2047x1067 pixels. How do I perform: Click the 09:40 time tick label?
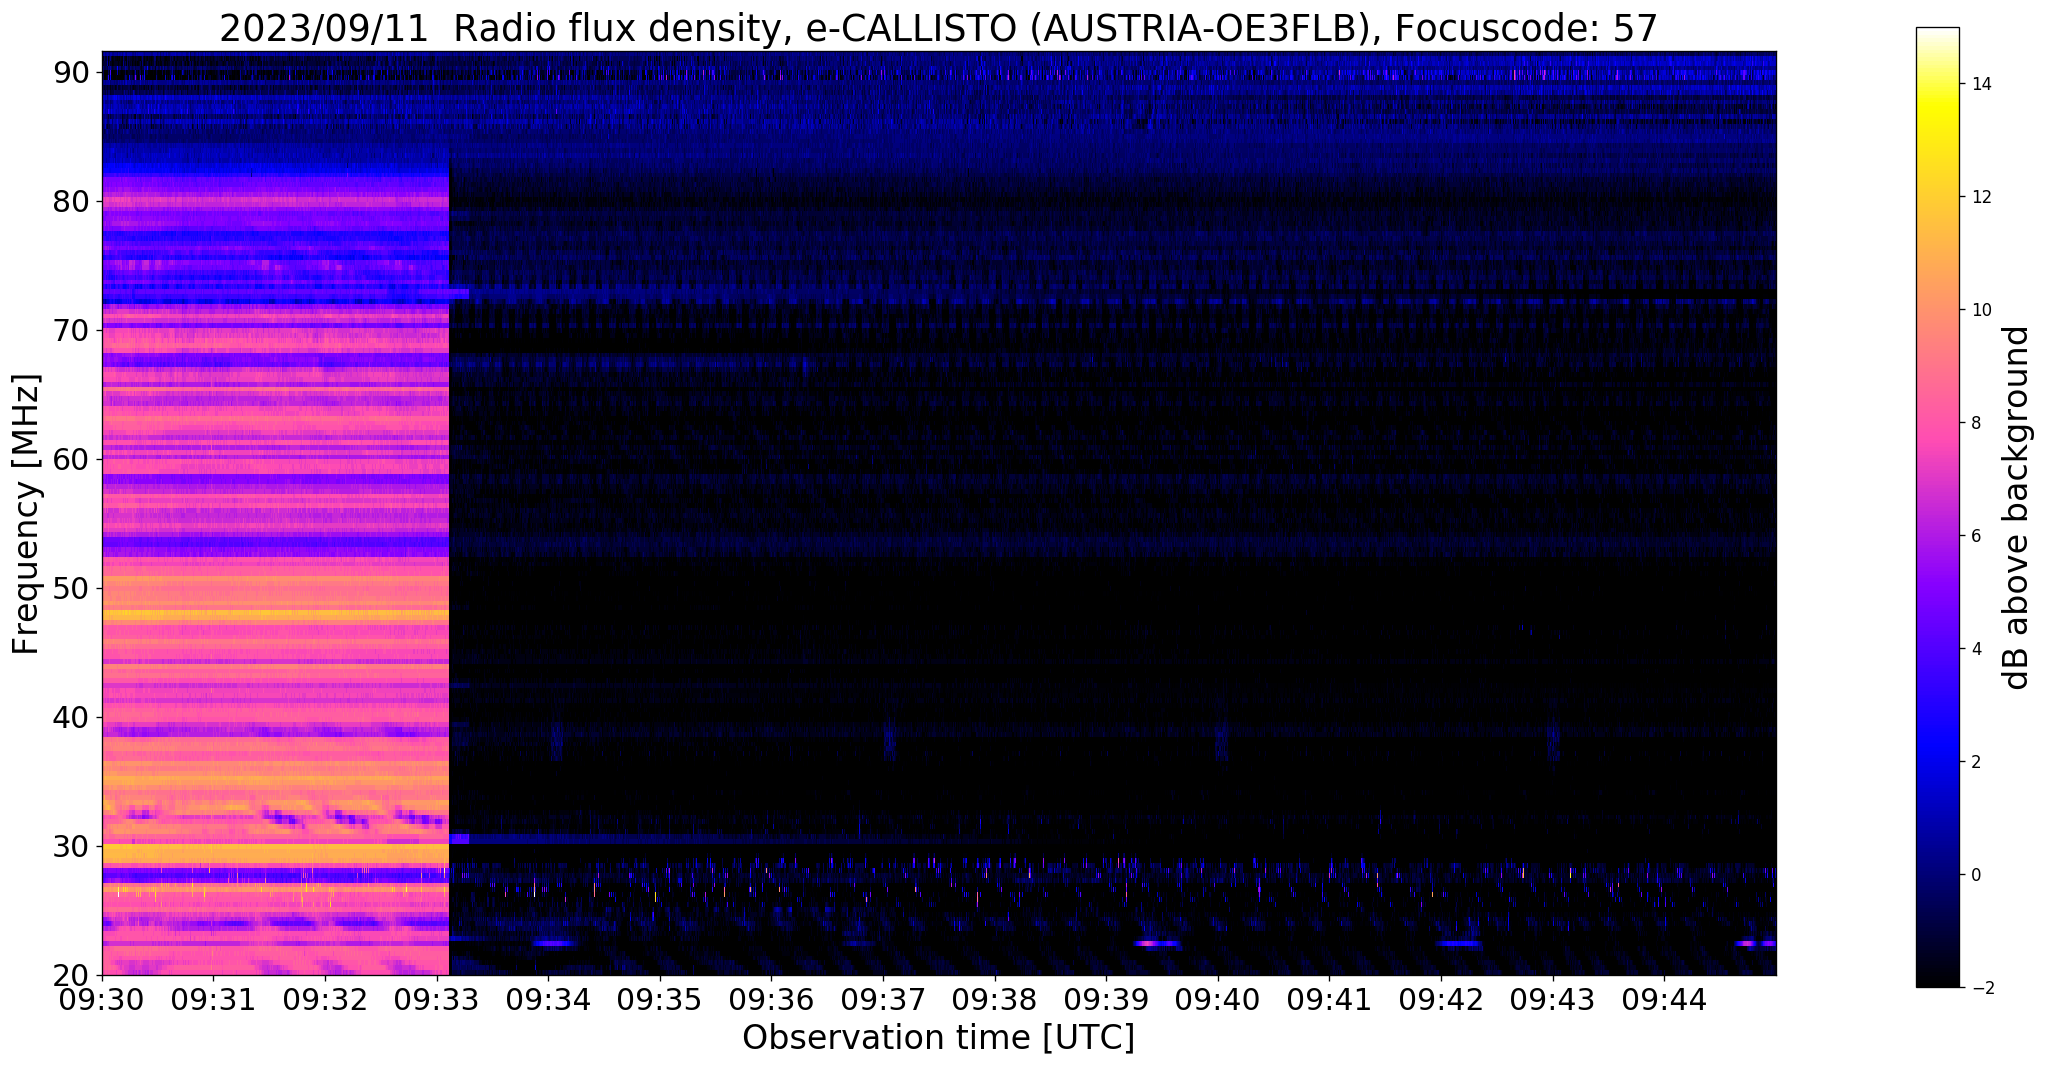(1218, 998)
